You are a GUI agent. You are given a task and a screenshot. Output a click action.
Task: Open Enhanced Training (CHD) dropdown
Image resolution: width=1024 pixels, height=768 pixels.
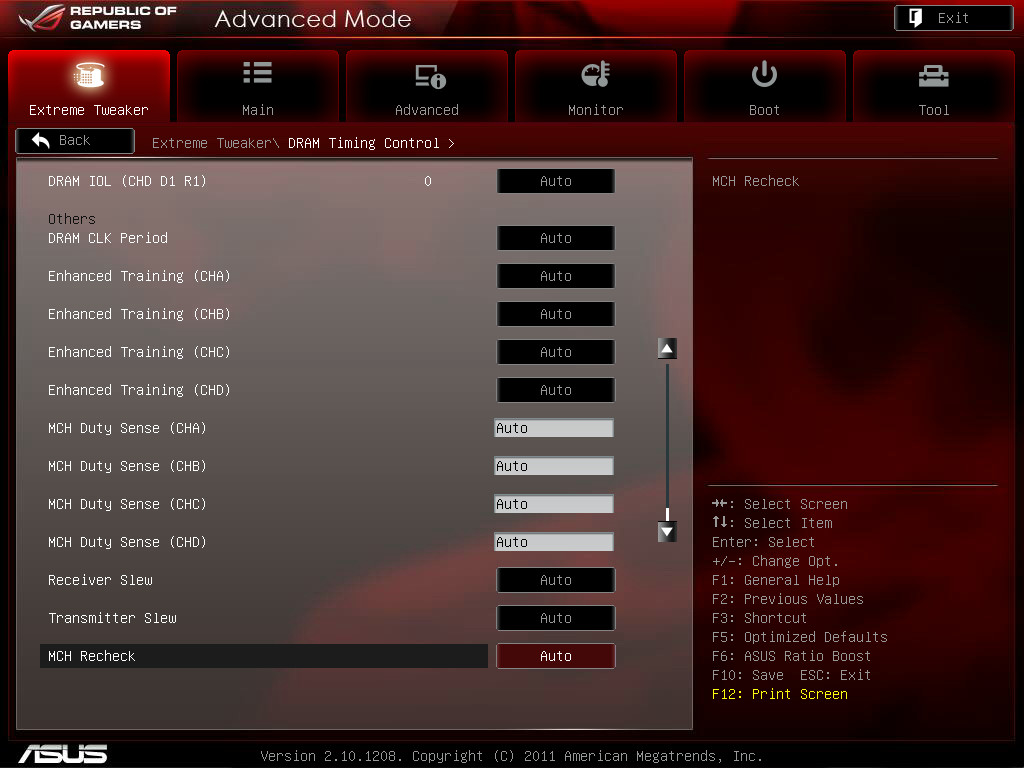[x=556, y=389]
